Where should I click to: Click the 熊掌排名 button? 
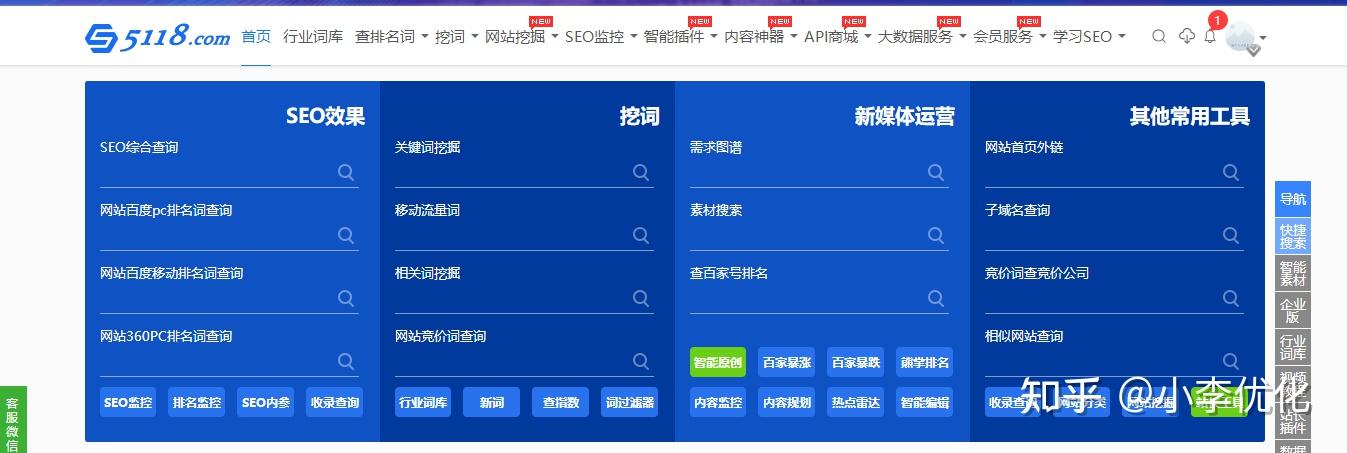[x=925, y=362]
